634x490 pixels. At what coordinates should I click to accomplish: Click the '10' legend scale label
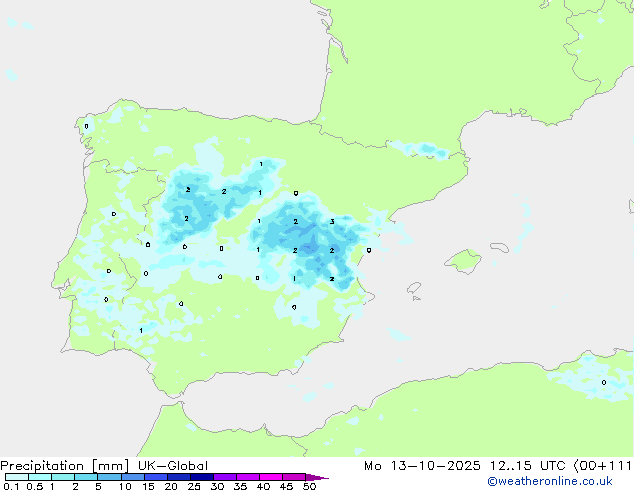pyautogui.click(x=125, y=486)
